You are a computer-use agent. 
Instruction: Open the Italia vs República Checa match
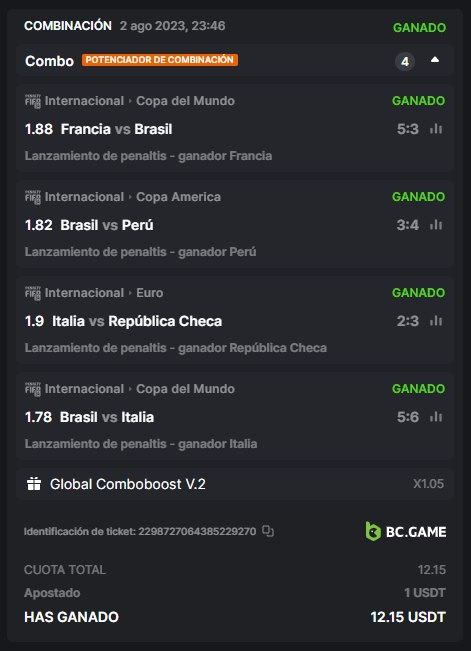(x=137, y=321)
